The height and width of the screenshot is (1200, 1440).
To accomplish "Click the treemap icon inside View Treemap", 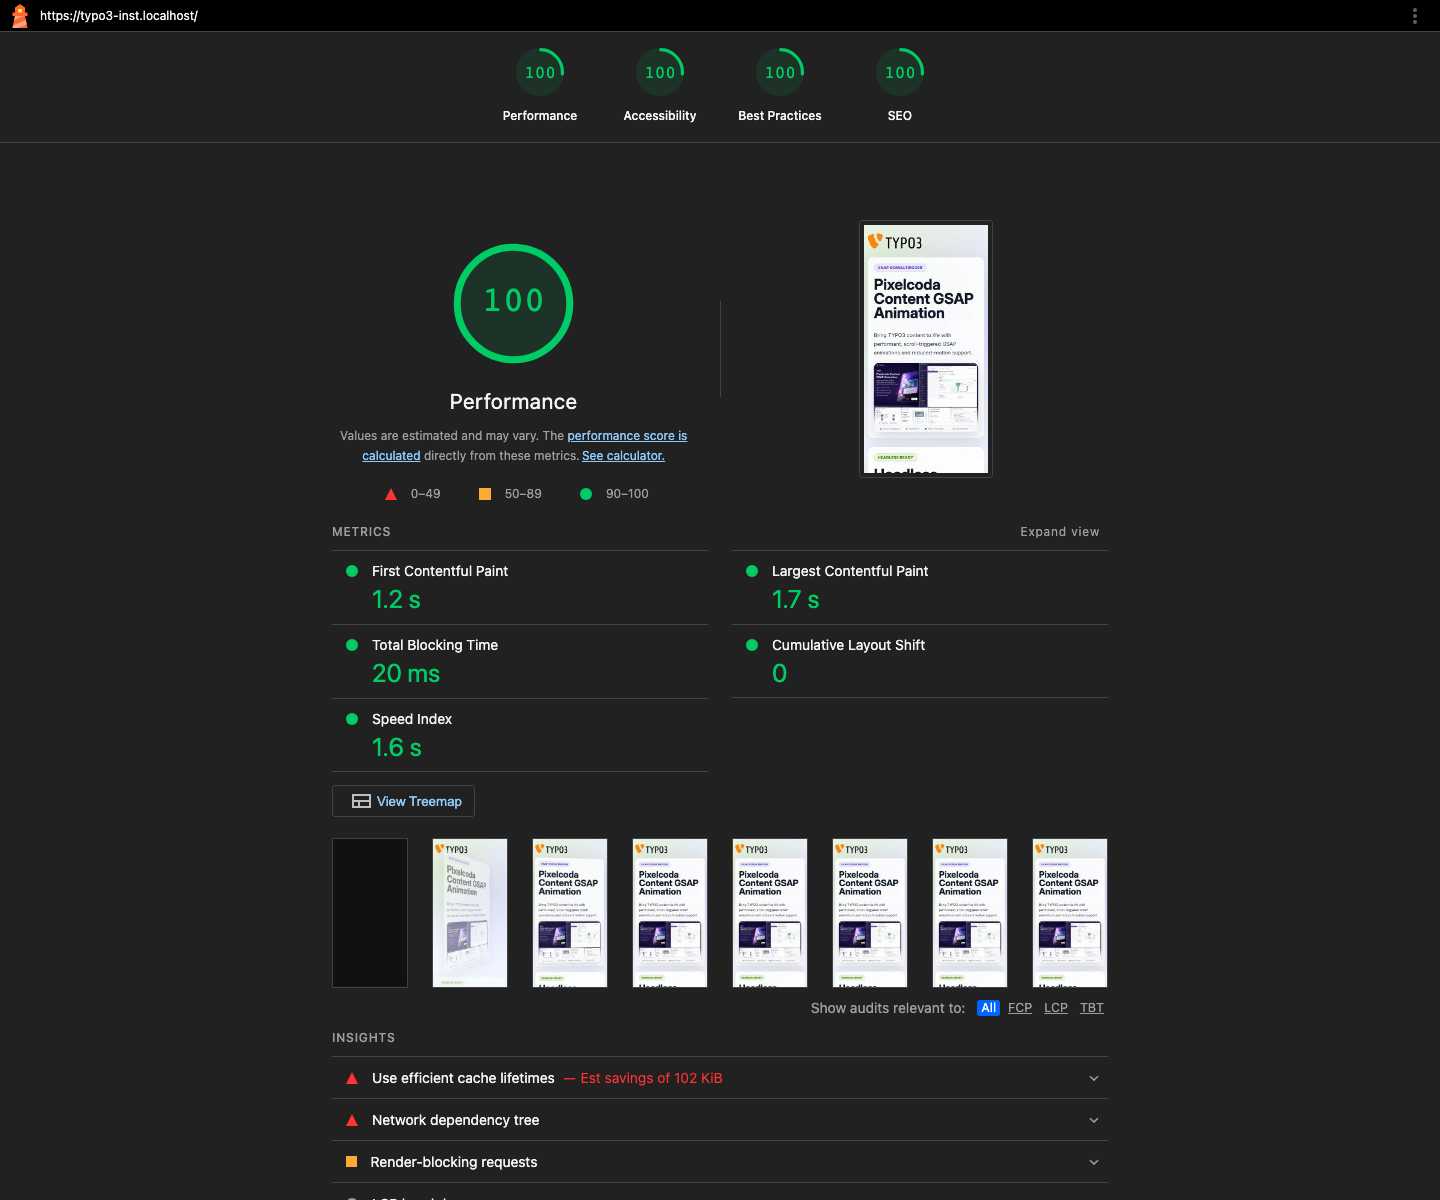I will point(361,801).
